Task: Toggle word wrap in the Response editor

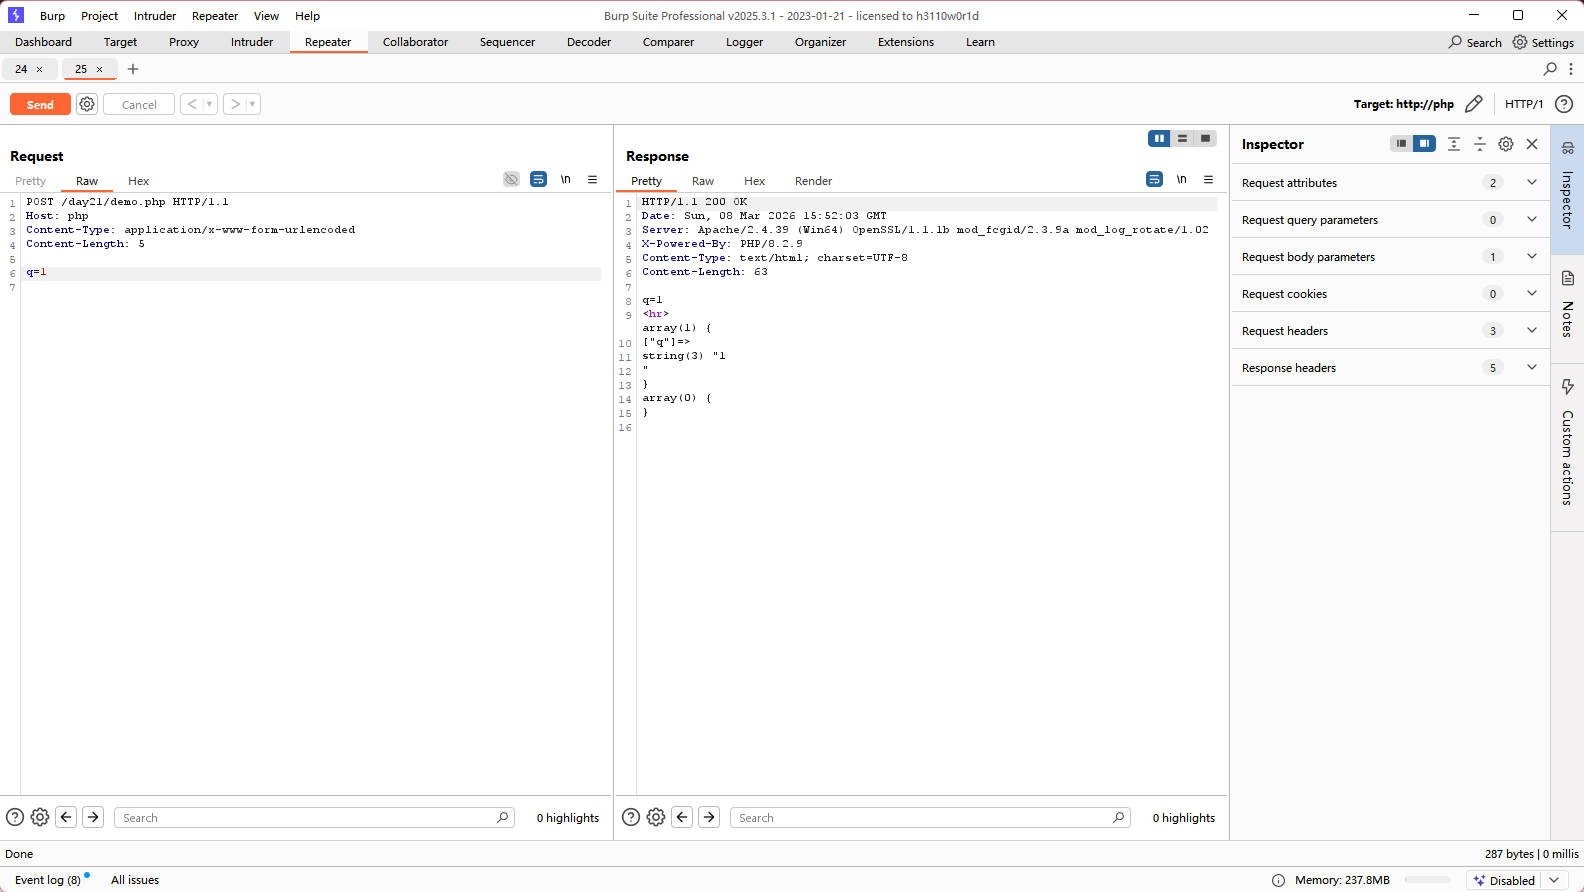Action: pos(1154,179)
